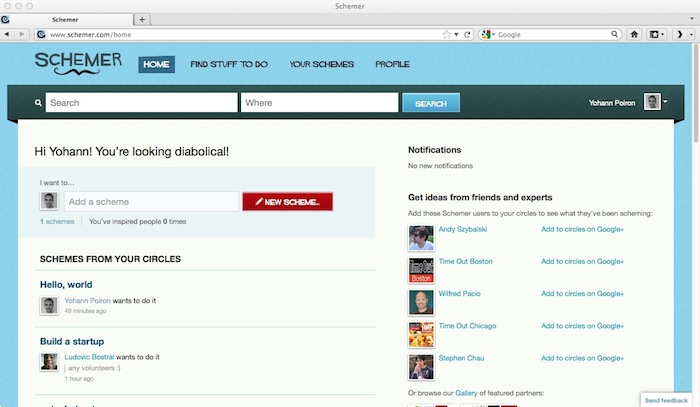Open the Google search engine dropdown
700x407 pixels.
point(487,34)
